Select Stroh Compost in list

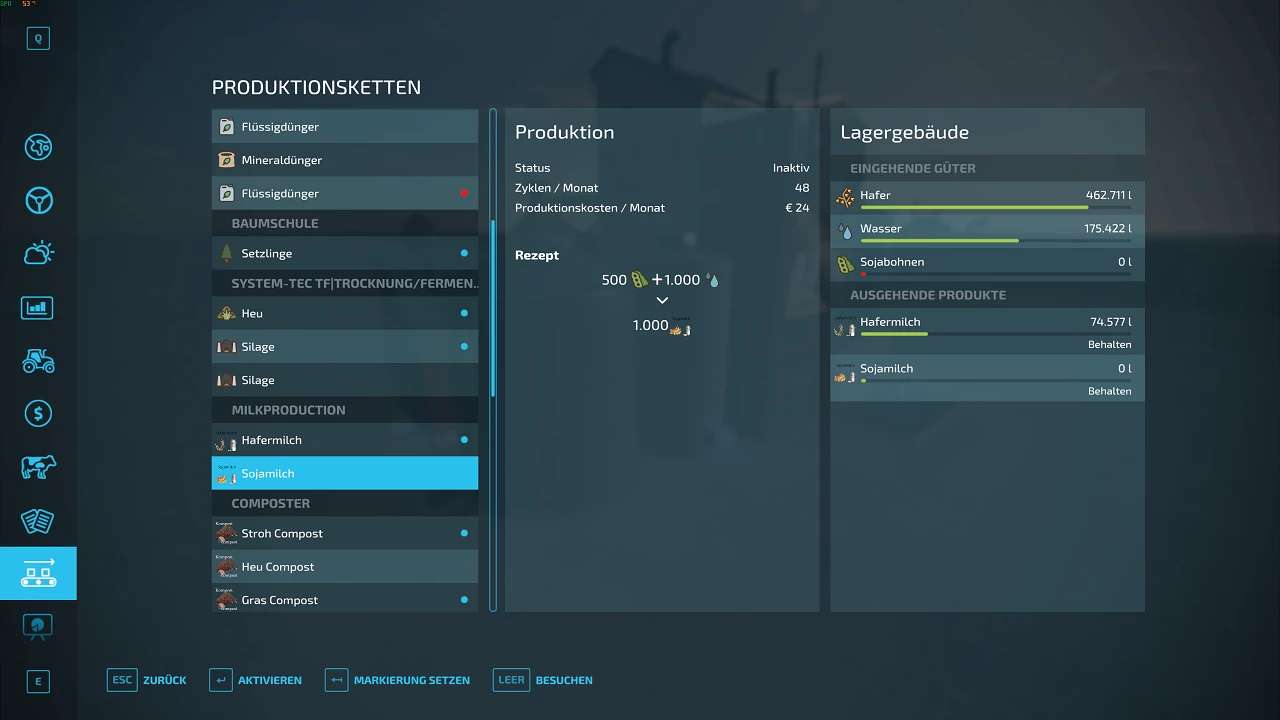345,533
